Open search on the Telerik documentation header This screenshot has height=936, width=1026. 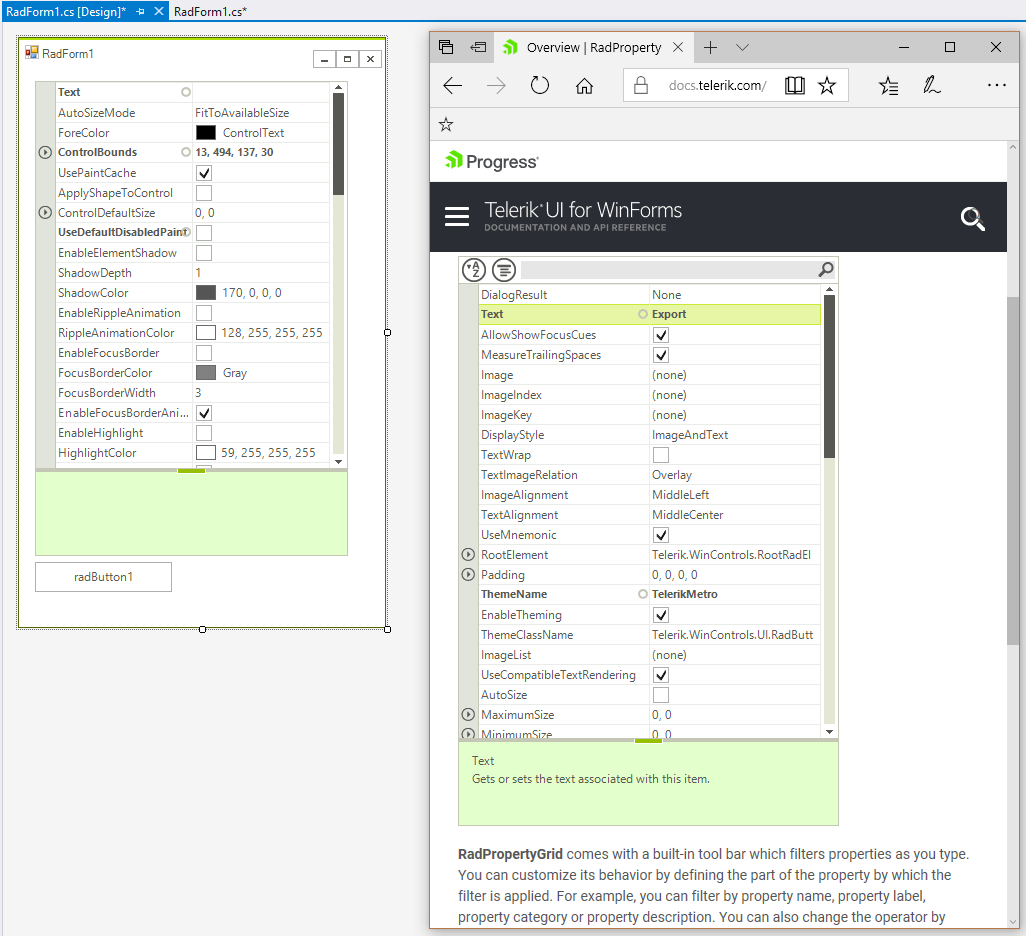coord(972,218)
